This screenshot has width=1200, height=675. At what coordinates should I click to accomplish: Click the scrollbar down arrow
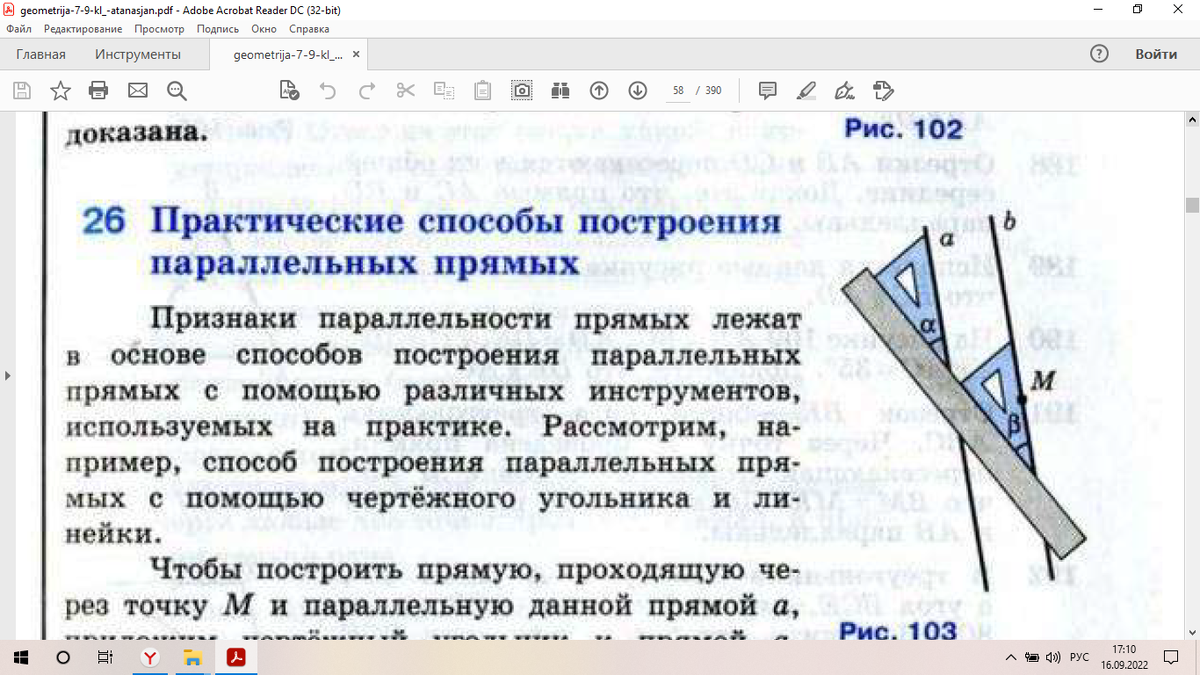pyautogui.click(x=1192, y=632)
